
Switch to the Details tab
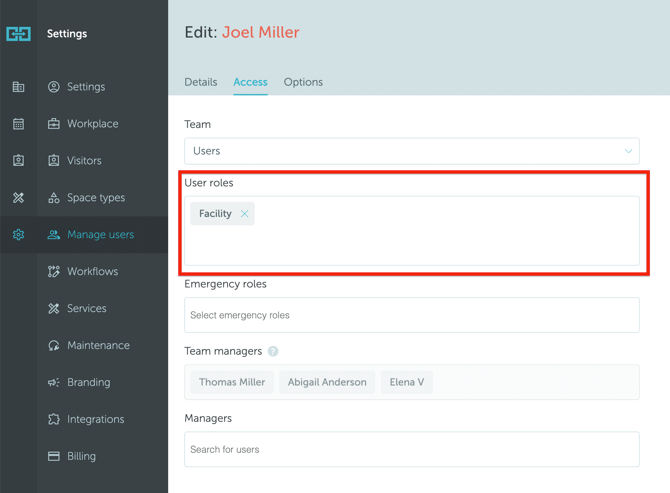201,82
